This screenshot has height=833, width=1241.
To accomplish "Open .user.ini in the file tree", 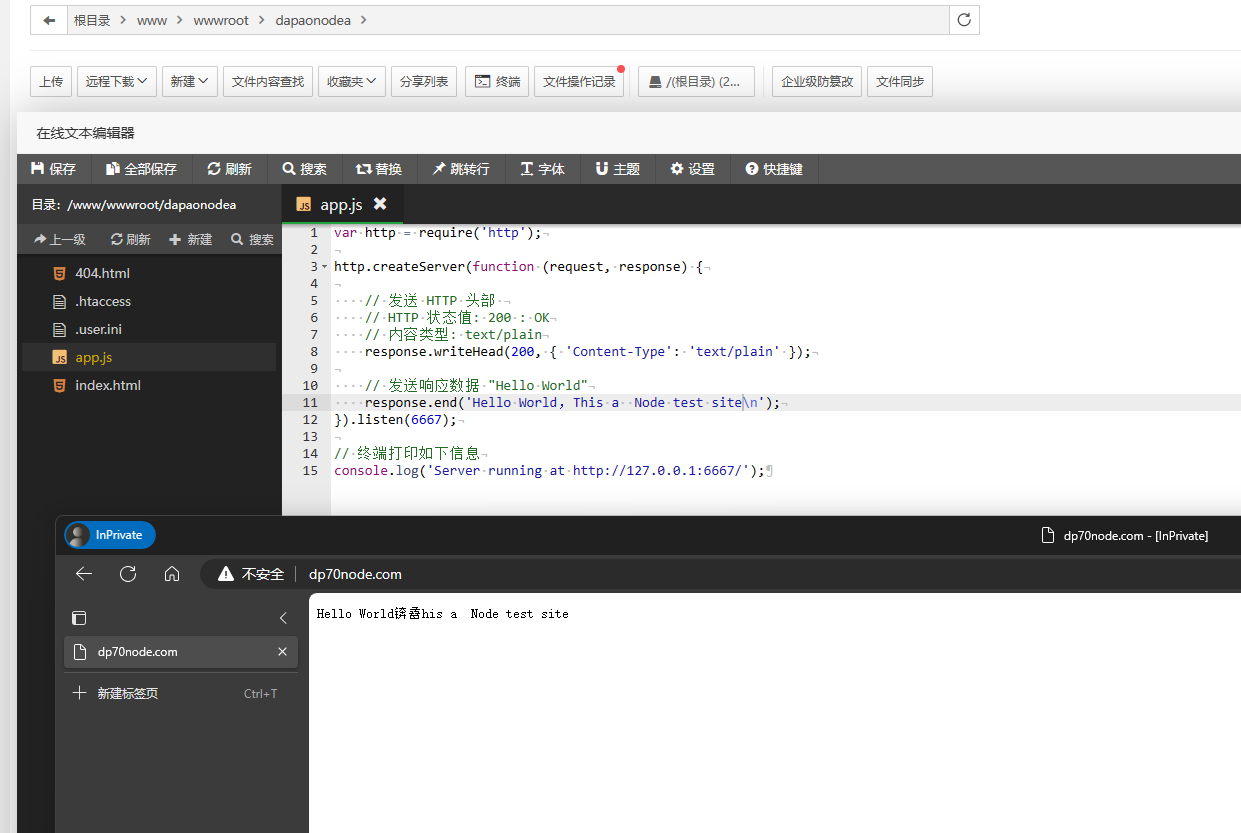I will pos(148,329).
